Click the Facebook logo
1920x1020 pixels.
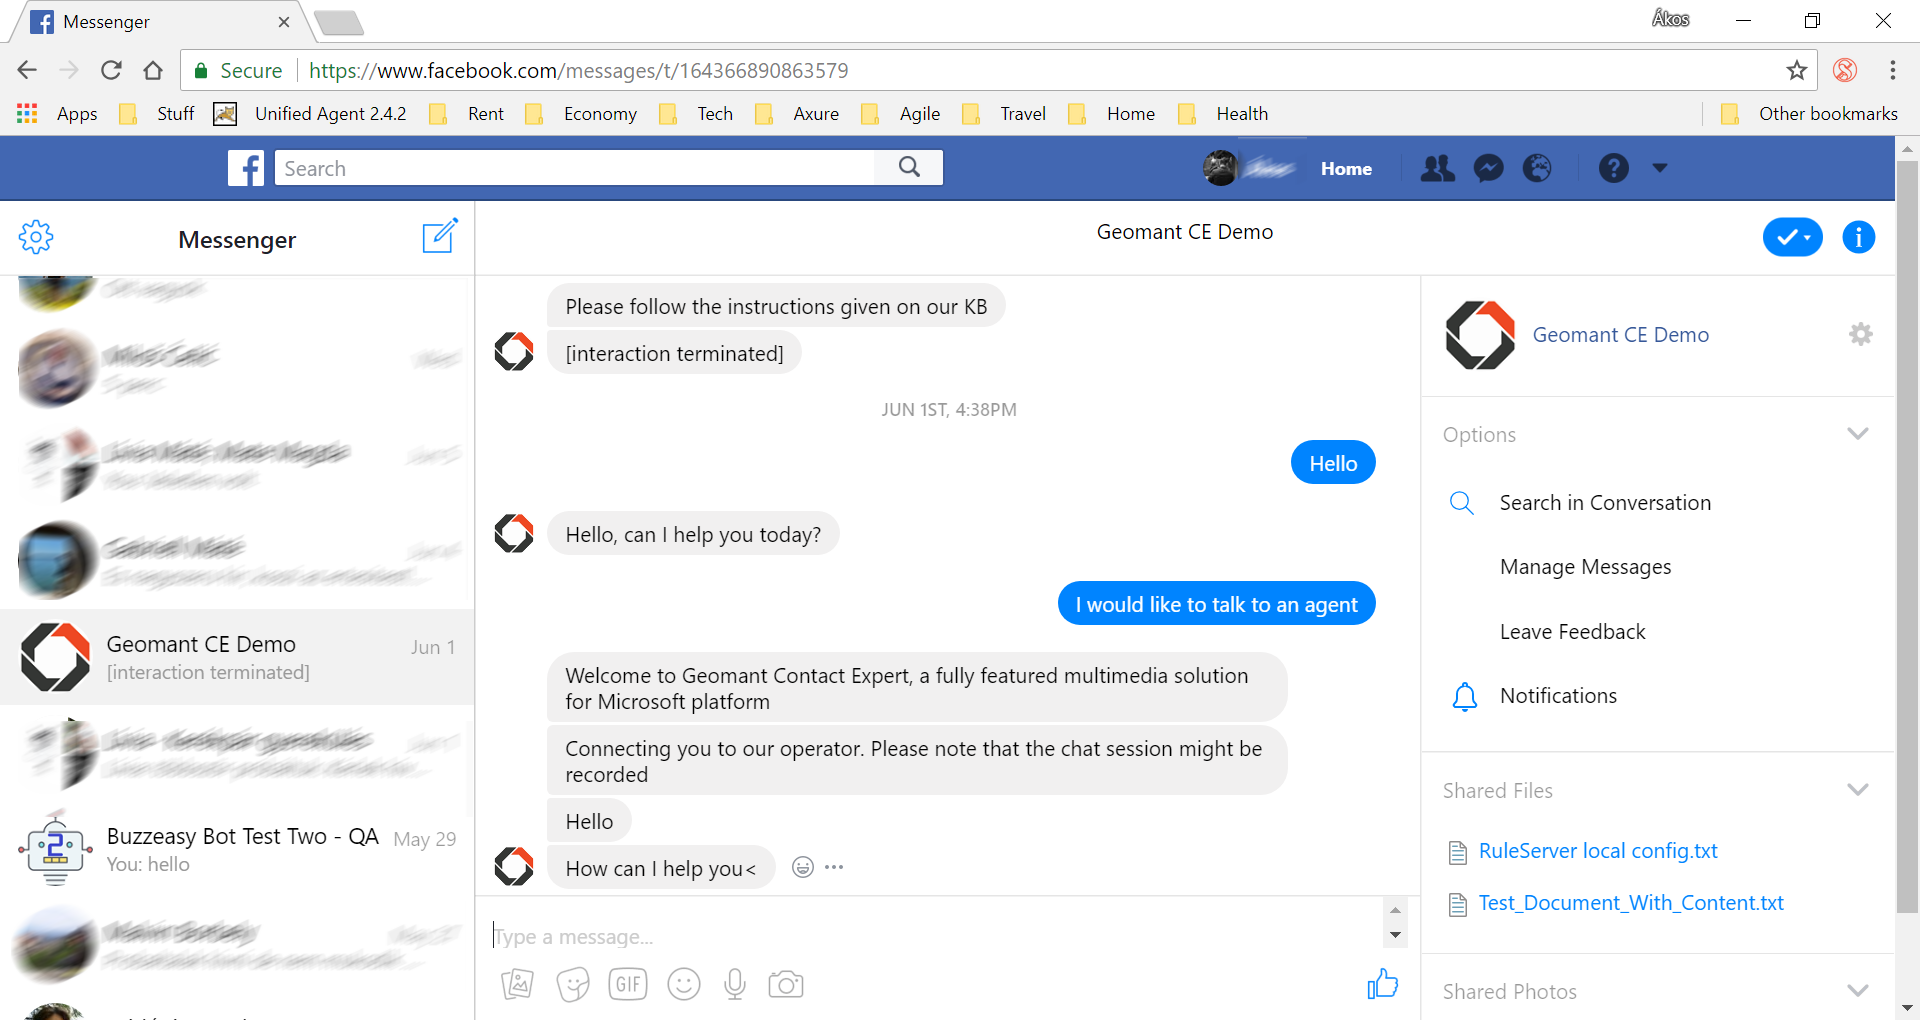[246, 168]
